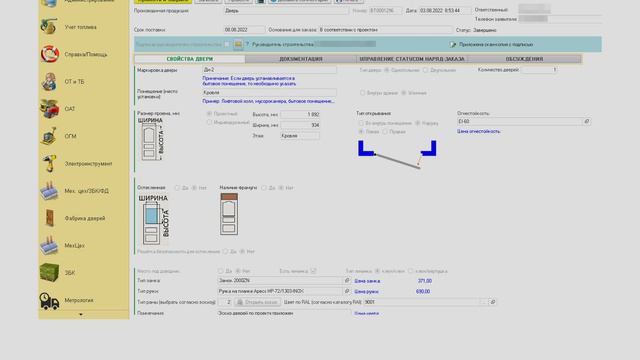The height and width of the screenshot is (360, 640).
Task: Click the Количество дверей field
Action: [x=539, y=70]
